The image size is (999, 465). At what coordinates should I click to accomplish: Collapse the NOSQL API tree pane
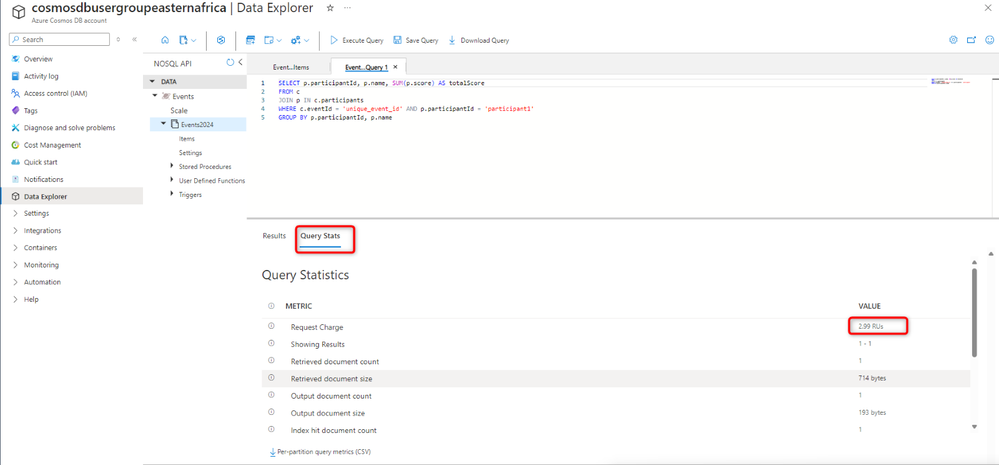point(240,62)
